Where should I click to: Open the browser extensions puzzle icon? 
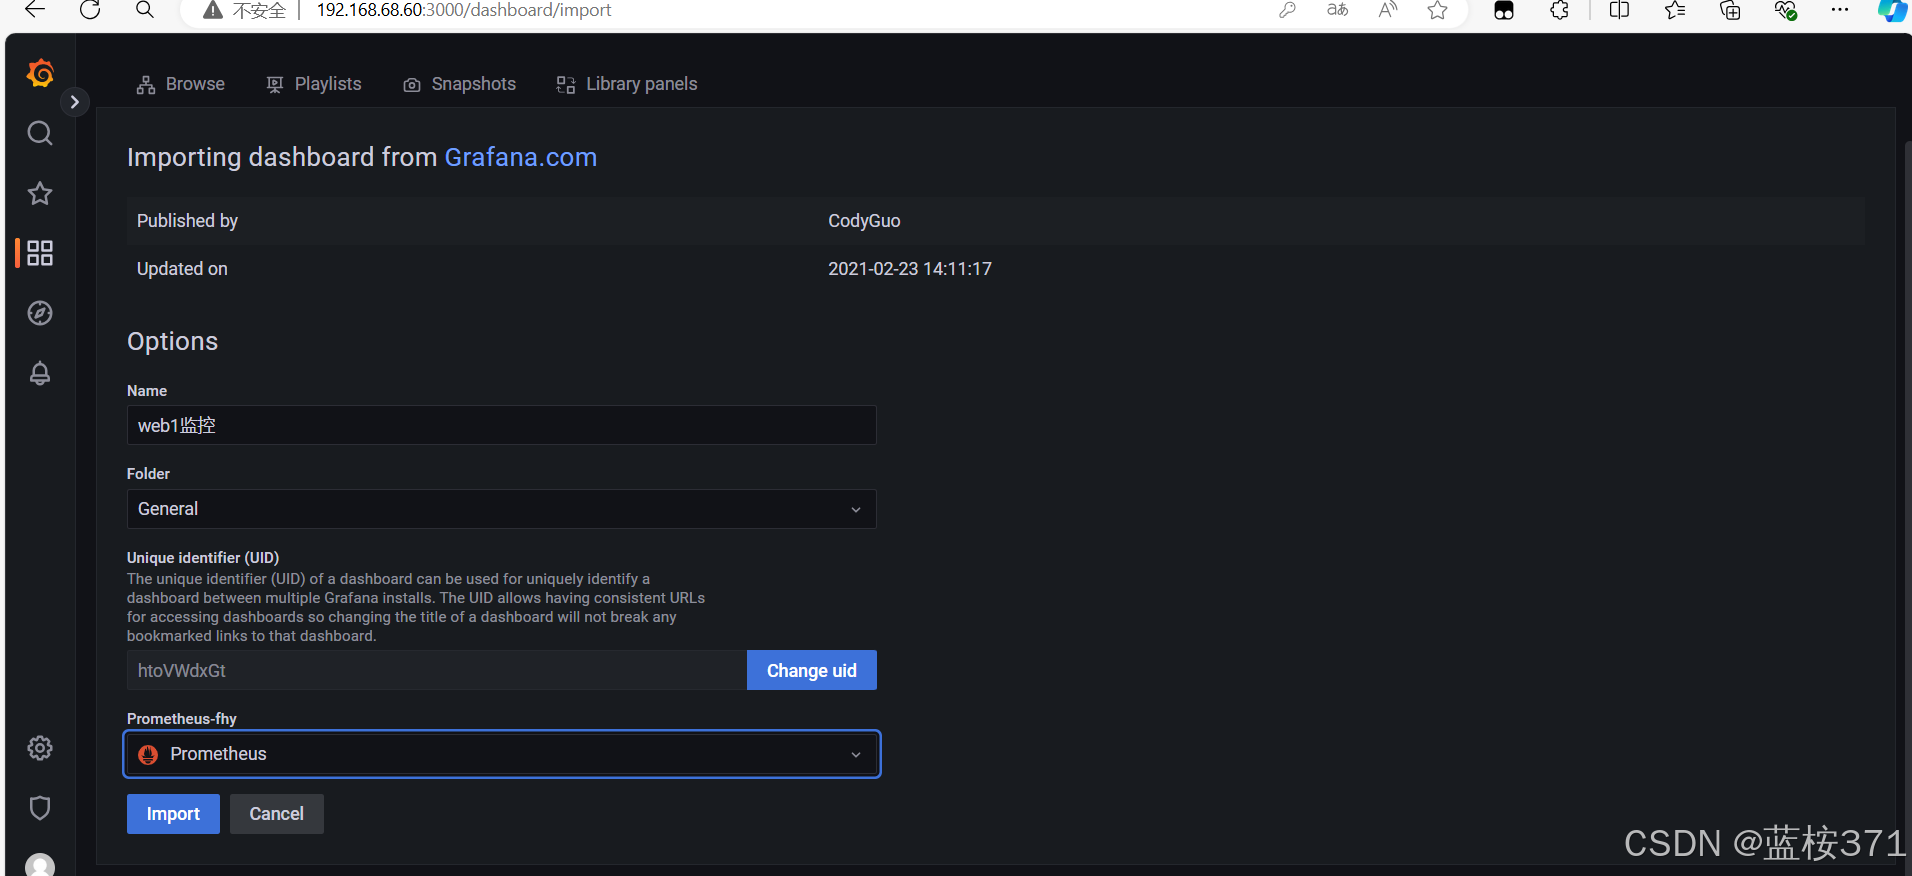coord(1560,10)
